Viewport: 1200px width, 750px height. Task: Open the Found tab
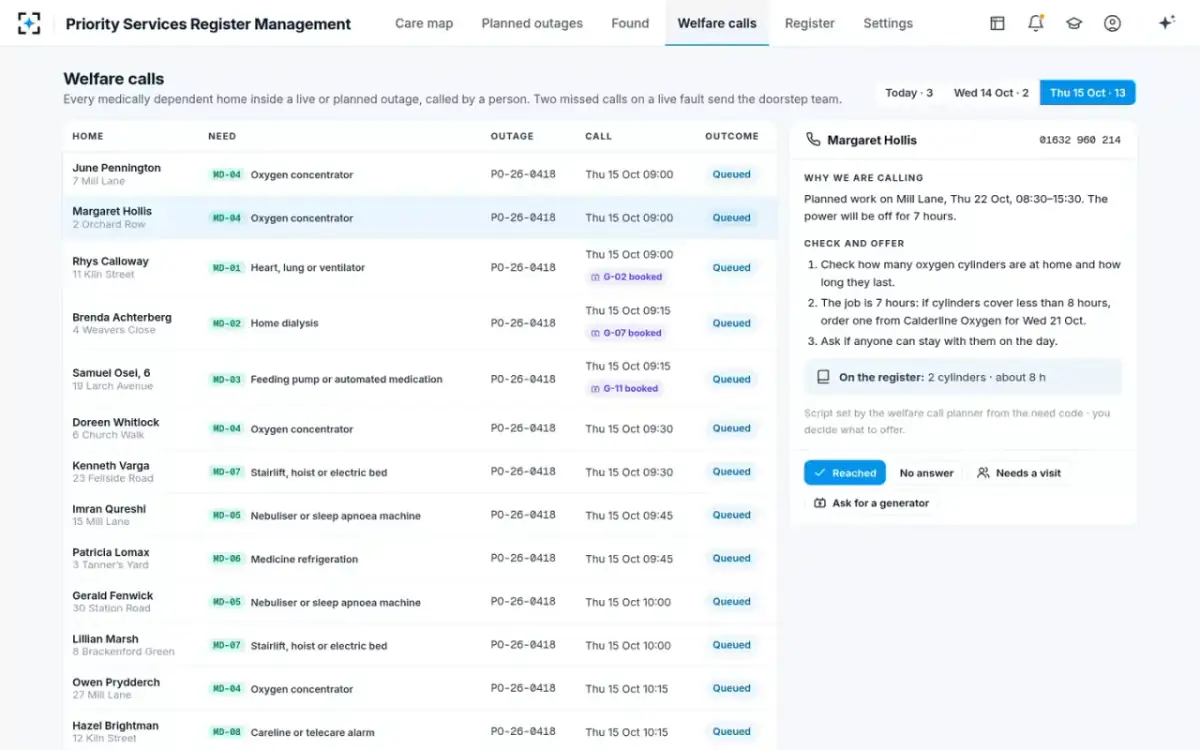point(630,23)
